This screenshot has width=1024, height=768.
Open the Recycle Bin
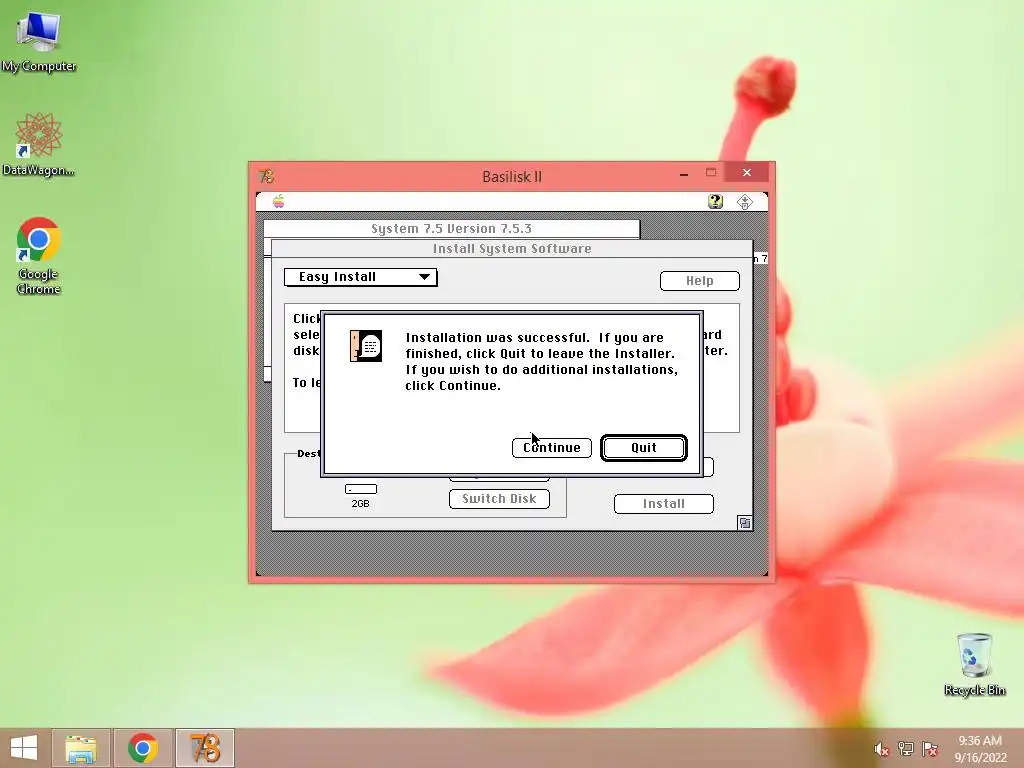click(x=974, y=664)
